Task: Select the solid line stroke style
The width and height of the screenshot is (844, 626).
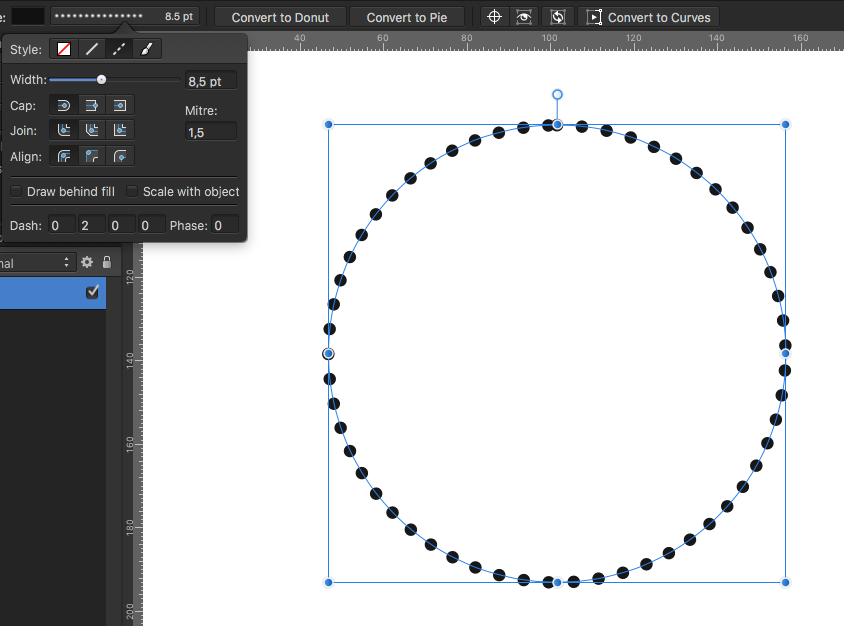Action: [x=92, y=49]
